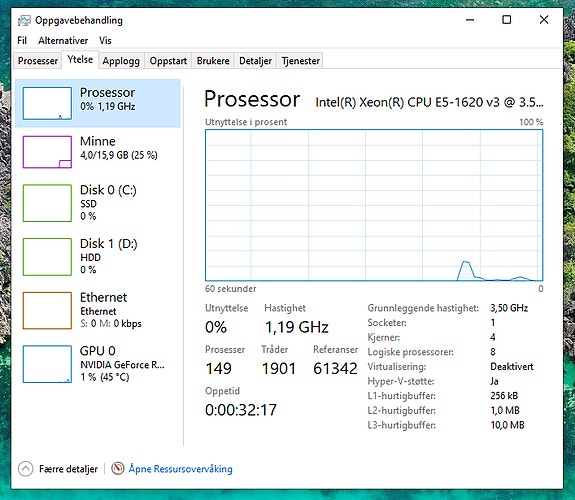Open the Åpne Ressursovervåking link

(180, 469)
